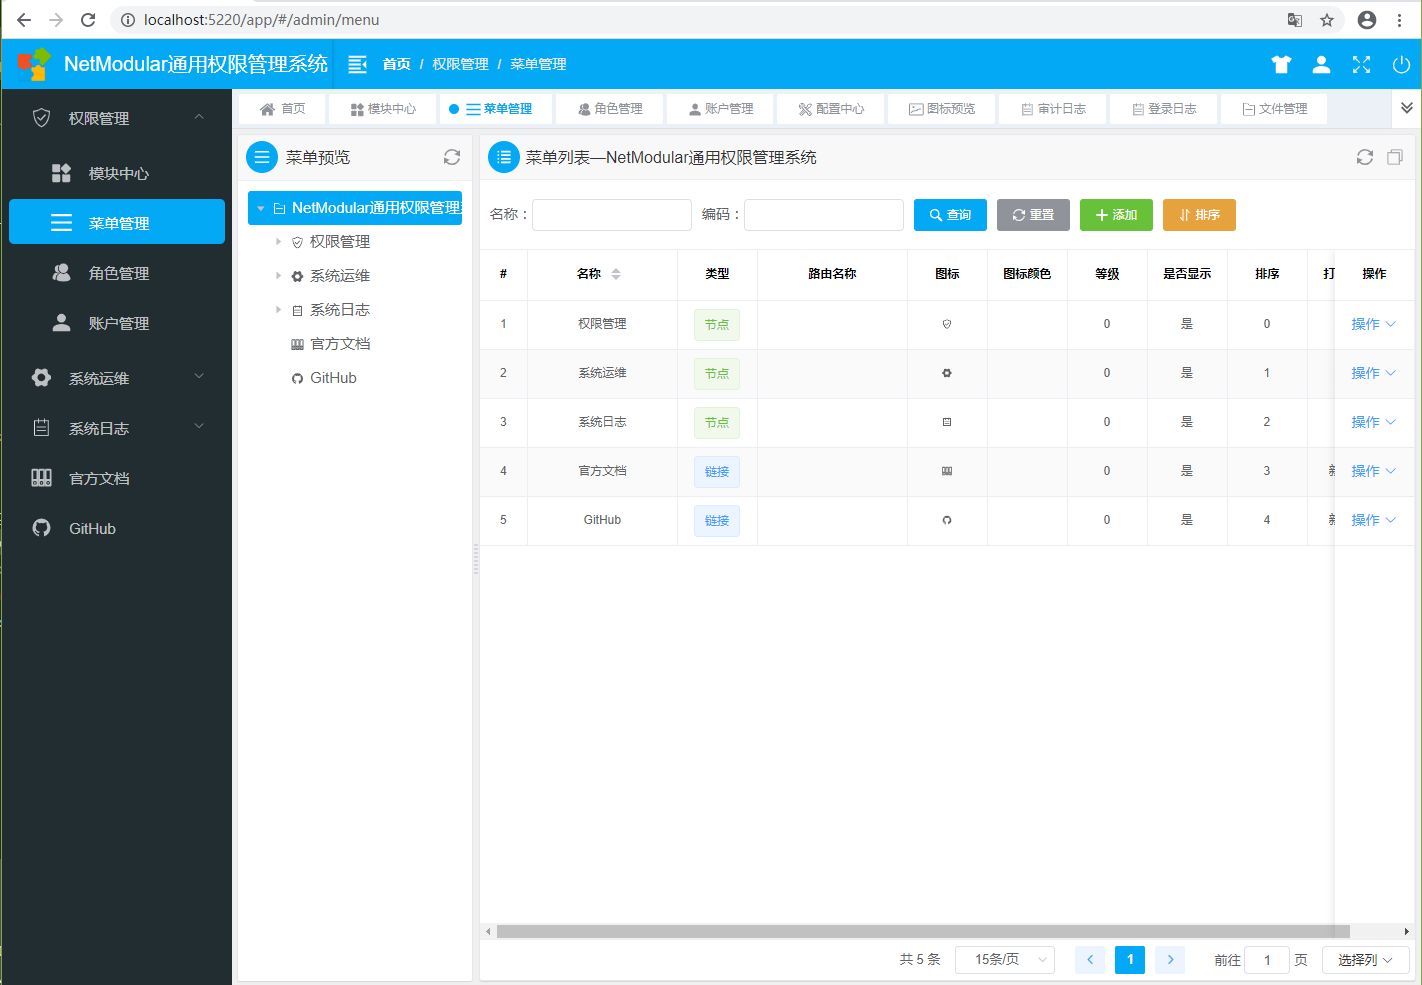This screenshot has height=985, width=1422.
Task: Click the 查询 search button
Action: [950, 215]
